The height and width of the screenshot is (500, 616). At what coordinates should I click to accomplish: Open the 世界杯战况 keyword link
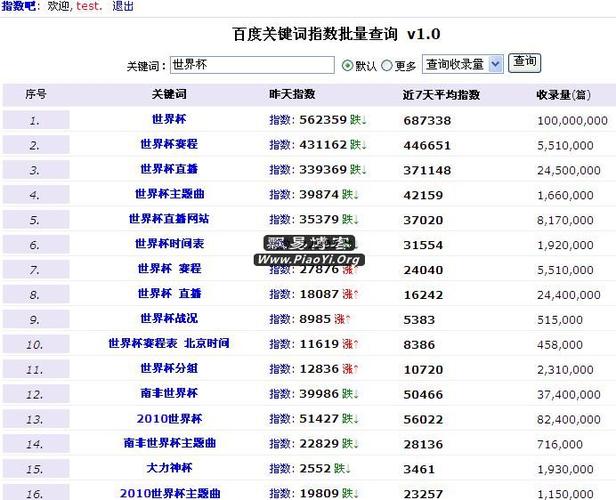[x=169, y=318]
